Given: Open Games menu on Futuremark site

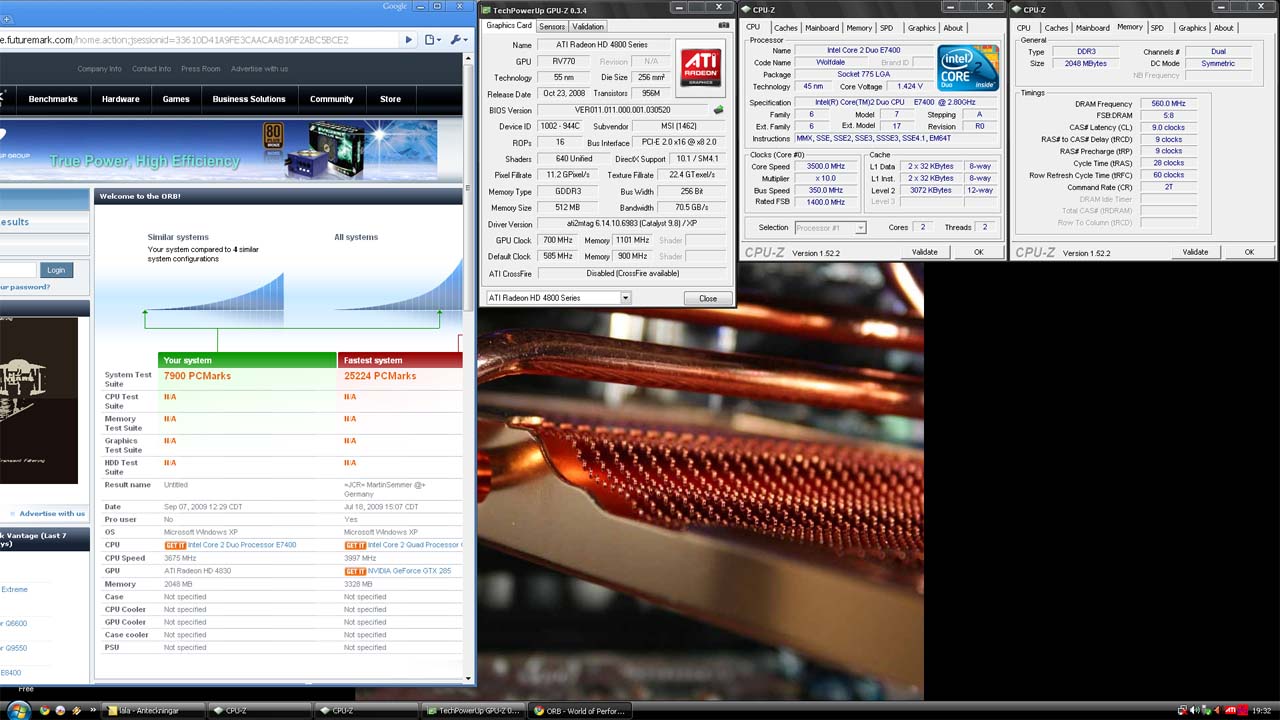Looking at the screenshot, I should coord(176,99).
